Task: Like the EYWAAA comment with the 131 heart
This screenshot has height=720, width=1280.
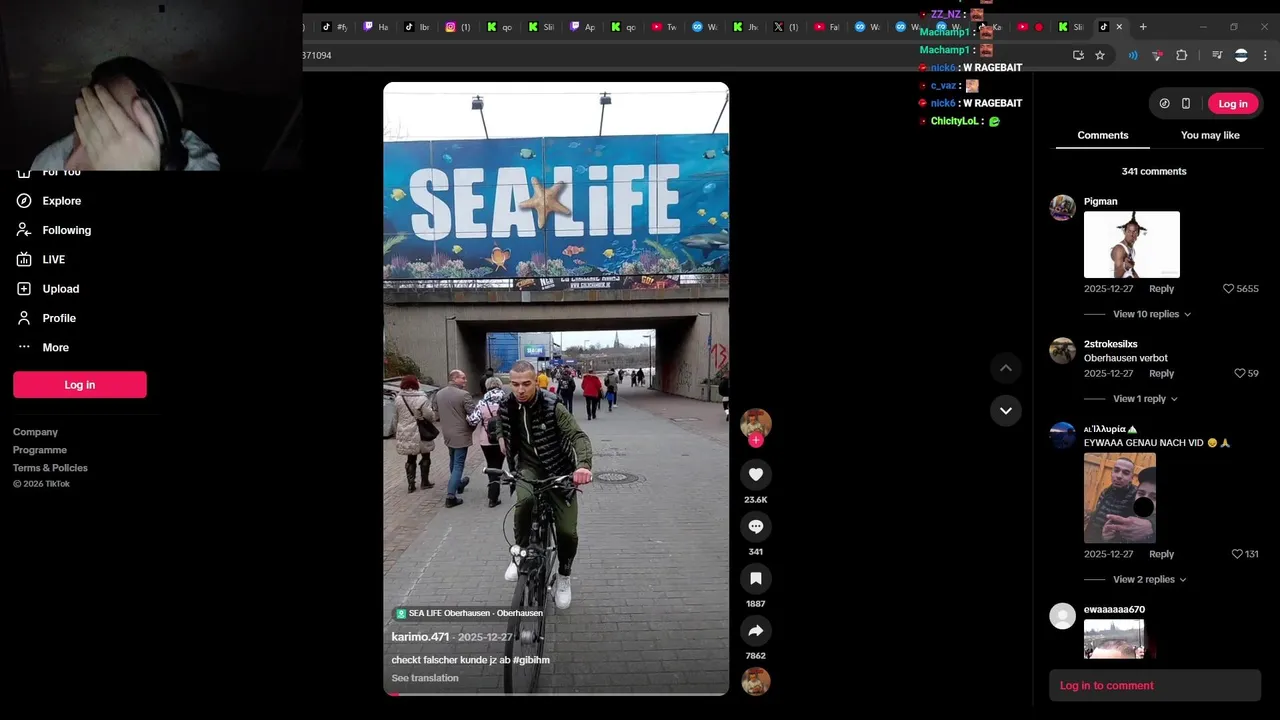Action: point(1237,554)
